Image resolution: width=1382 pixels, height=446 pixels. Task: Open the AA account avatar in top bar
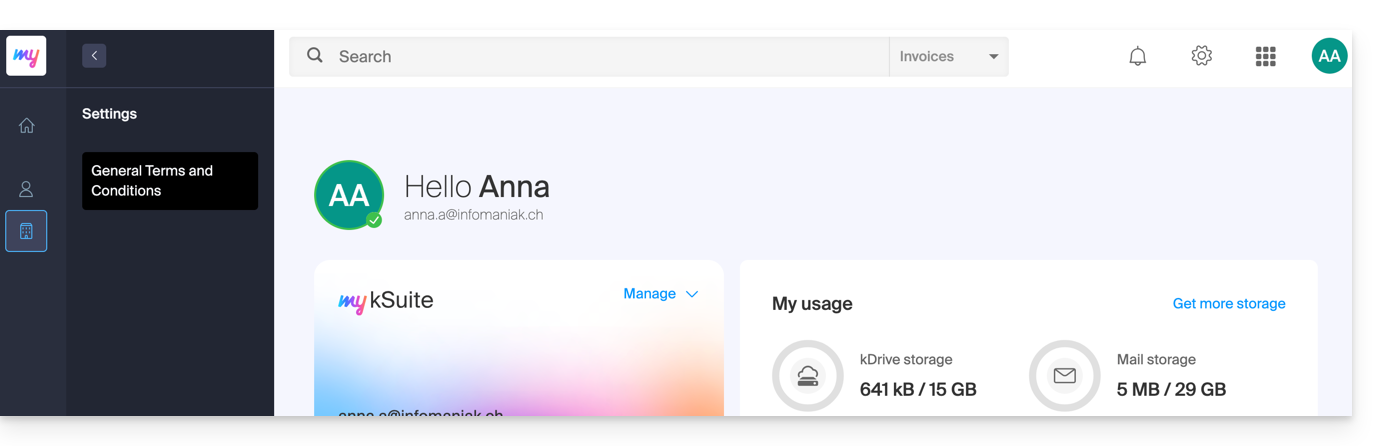1329,56
